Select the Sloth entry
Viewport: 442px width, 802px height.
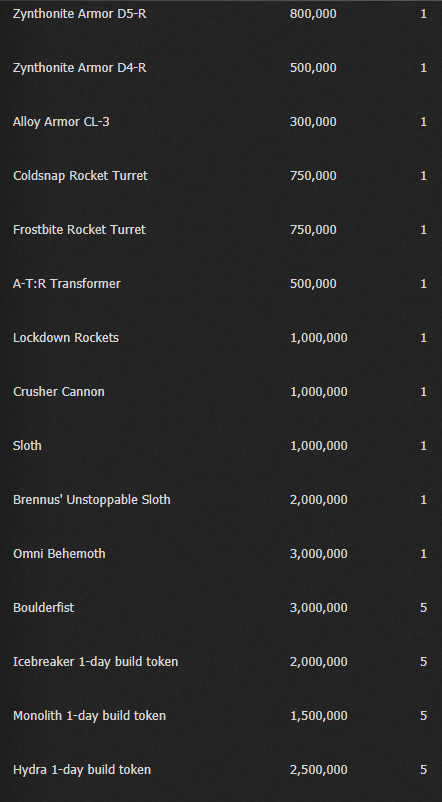[x=27, y=445]
